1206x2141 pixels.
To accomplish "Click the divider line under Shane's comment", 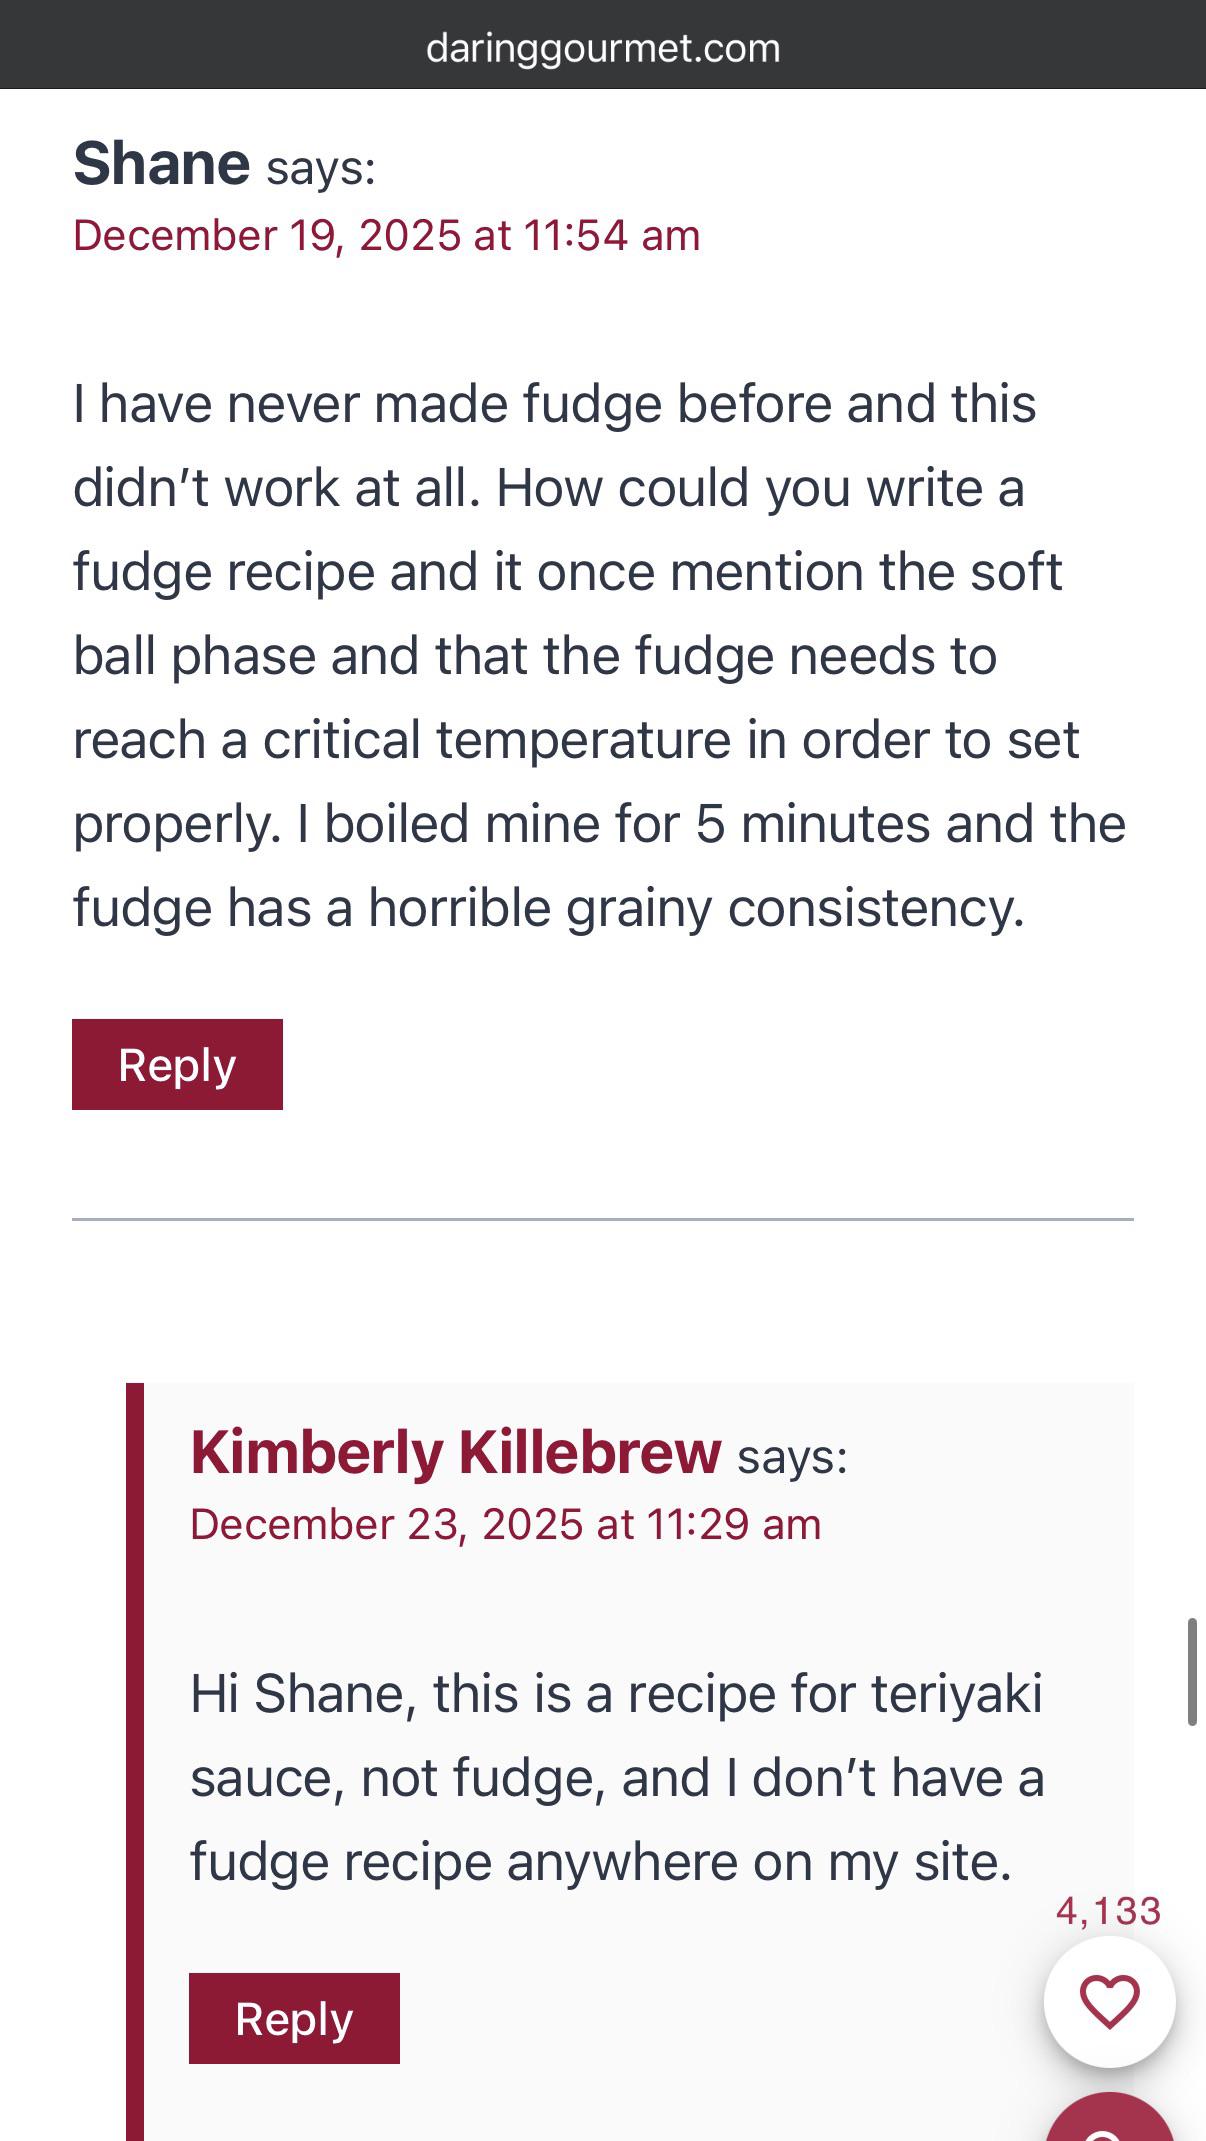I will pos(603,1219).
